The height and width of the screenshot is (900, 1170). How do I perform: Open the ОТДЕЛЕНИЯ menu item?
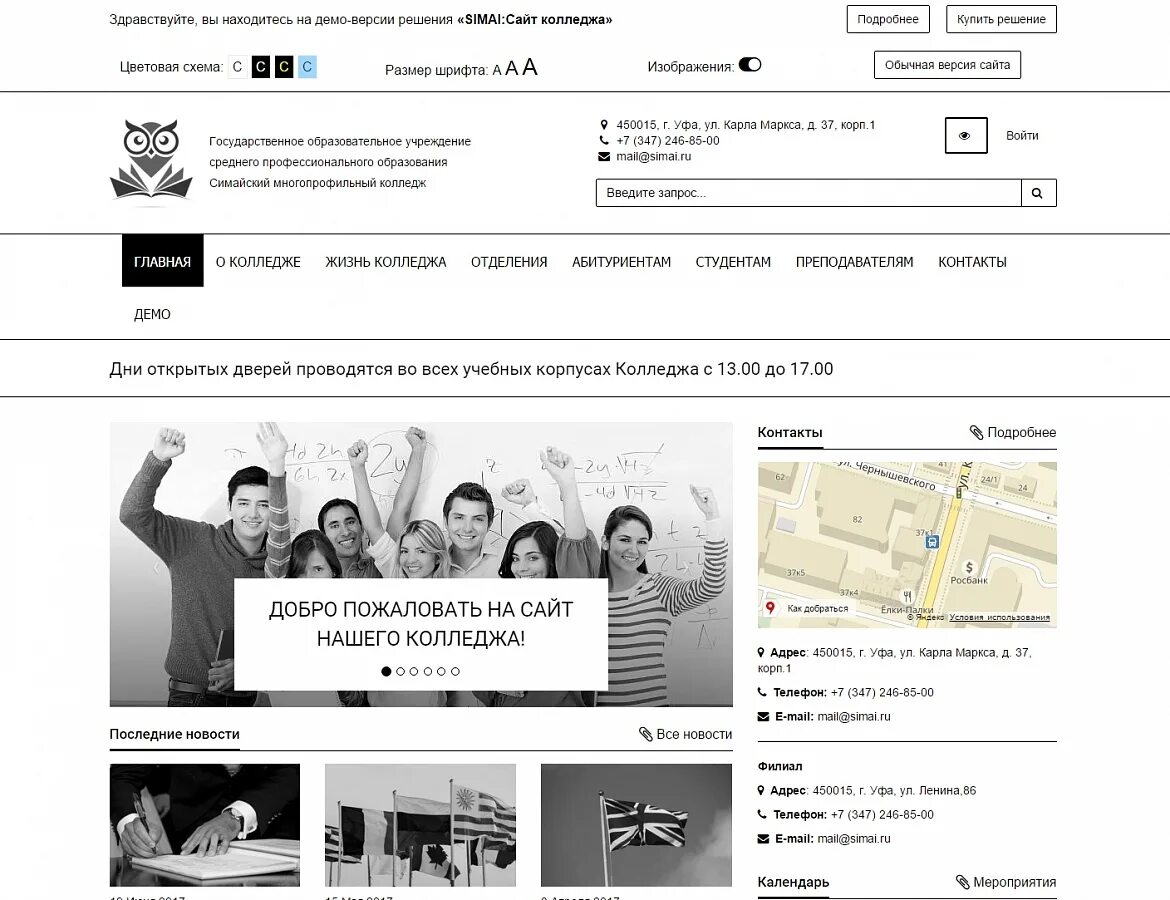click(509, 262)
